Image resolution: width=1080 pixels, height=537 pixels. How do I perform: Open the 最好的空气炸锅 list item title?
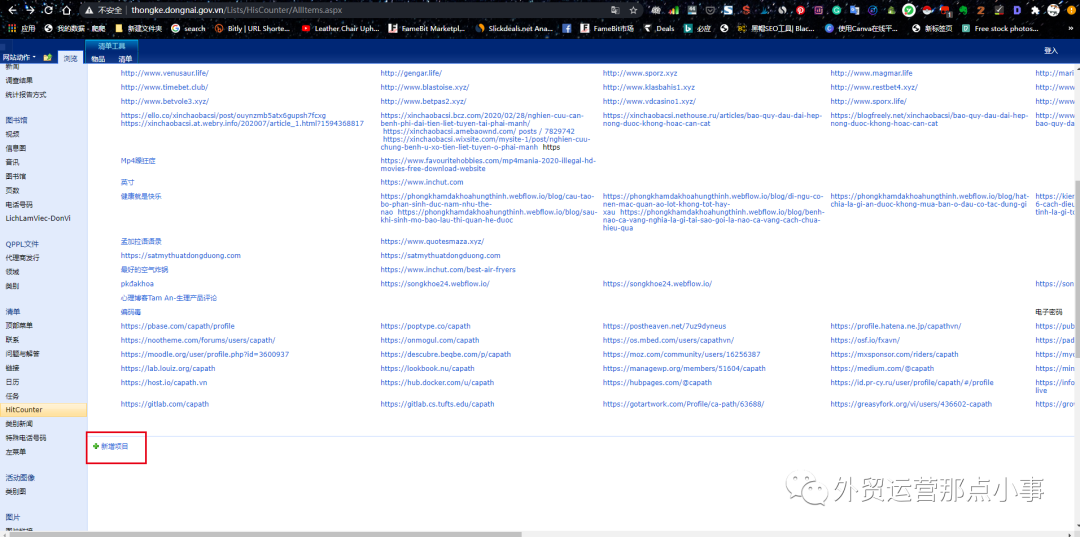click(x=144, y=270)
